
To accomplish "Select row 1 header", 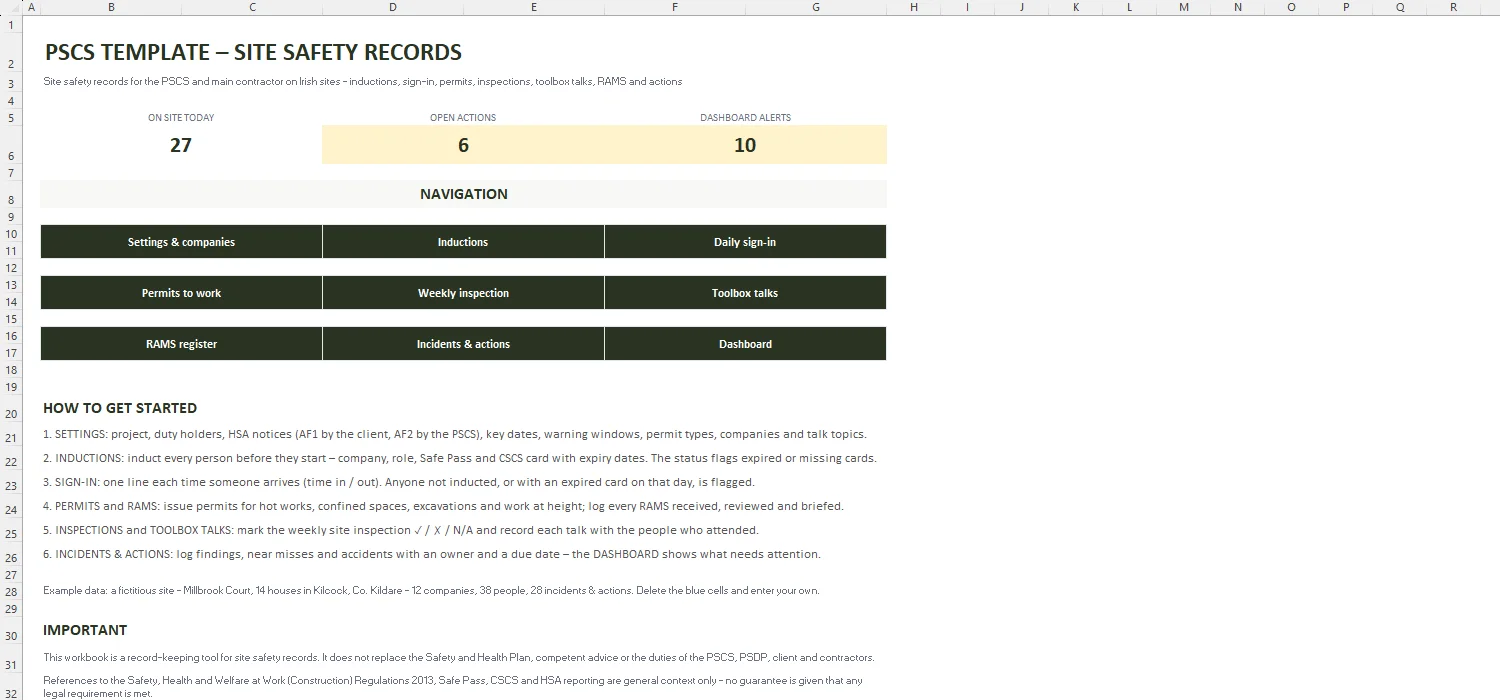I will [x=10, y=23].
